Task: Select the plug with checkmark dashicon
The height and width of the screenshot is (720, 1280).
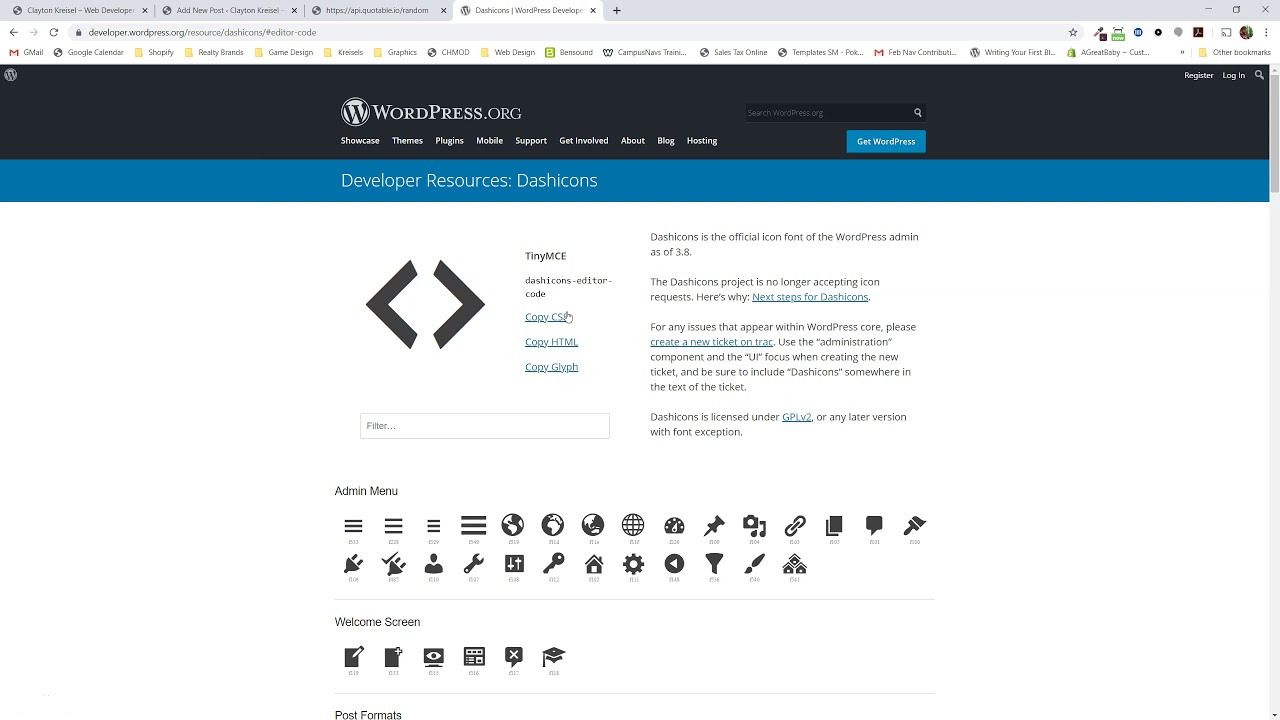Action: 393,564
